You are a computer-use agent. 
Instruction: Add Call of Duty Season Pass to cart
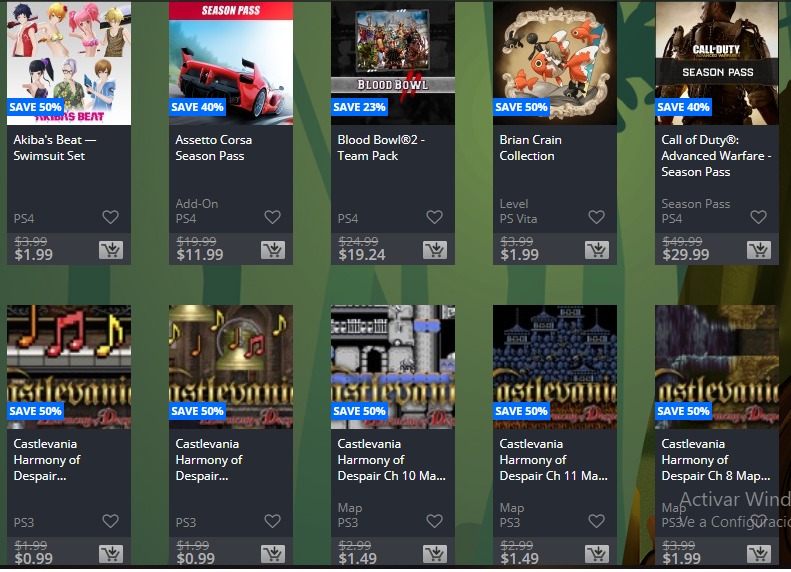pyautogui.click(x=759, y=250)
